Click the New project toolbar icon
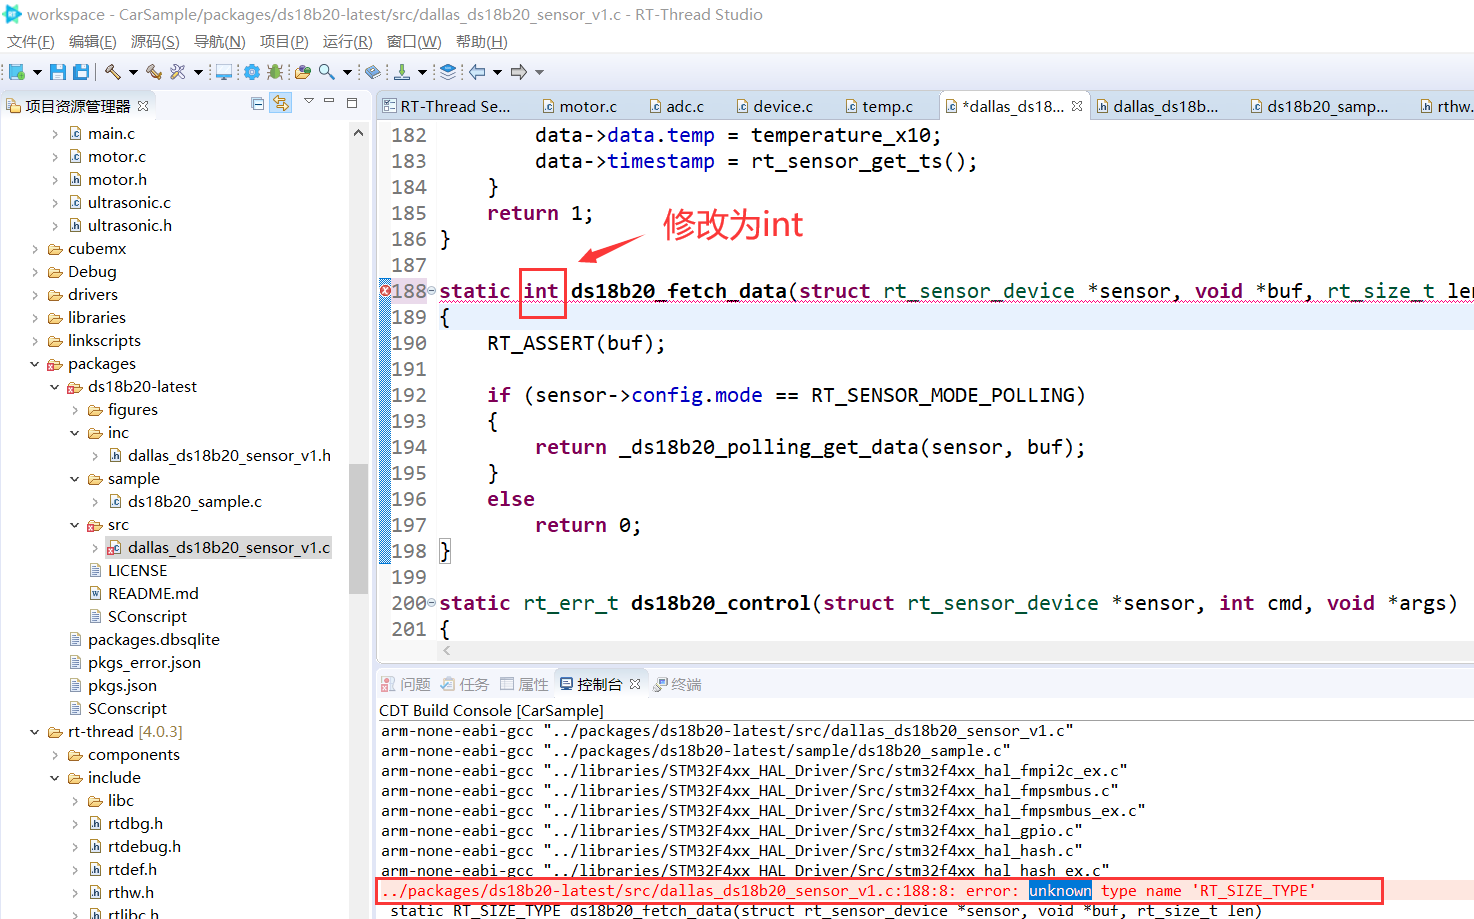 pyautogui.click(x=16, y=72)
